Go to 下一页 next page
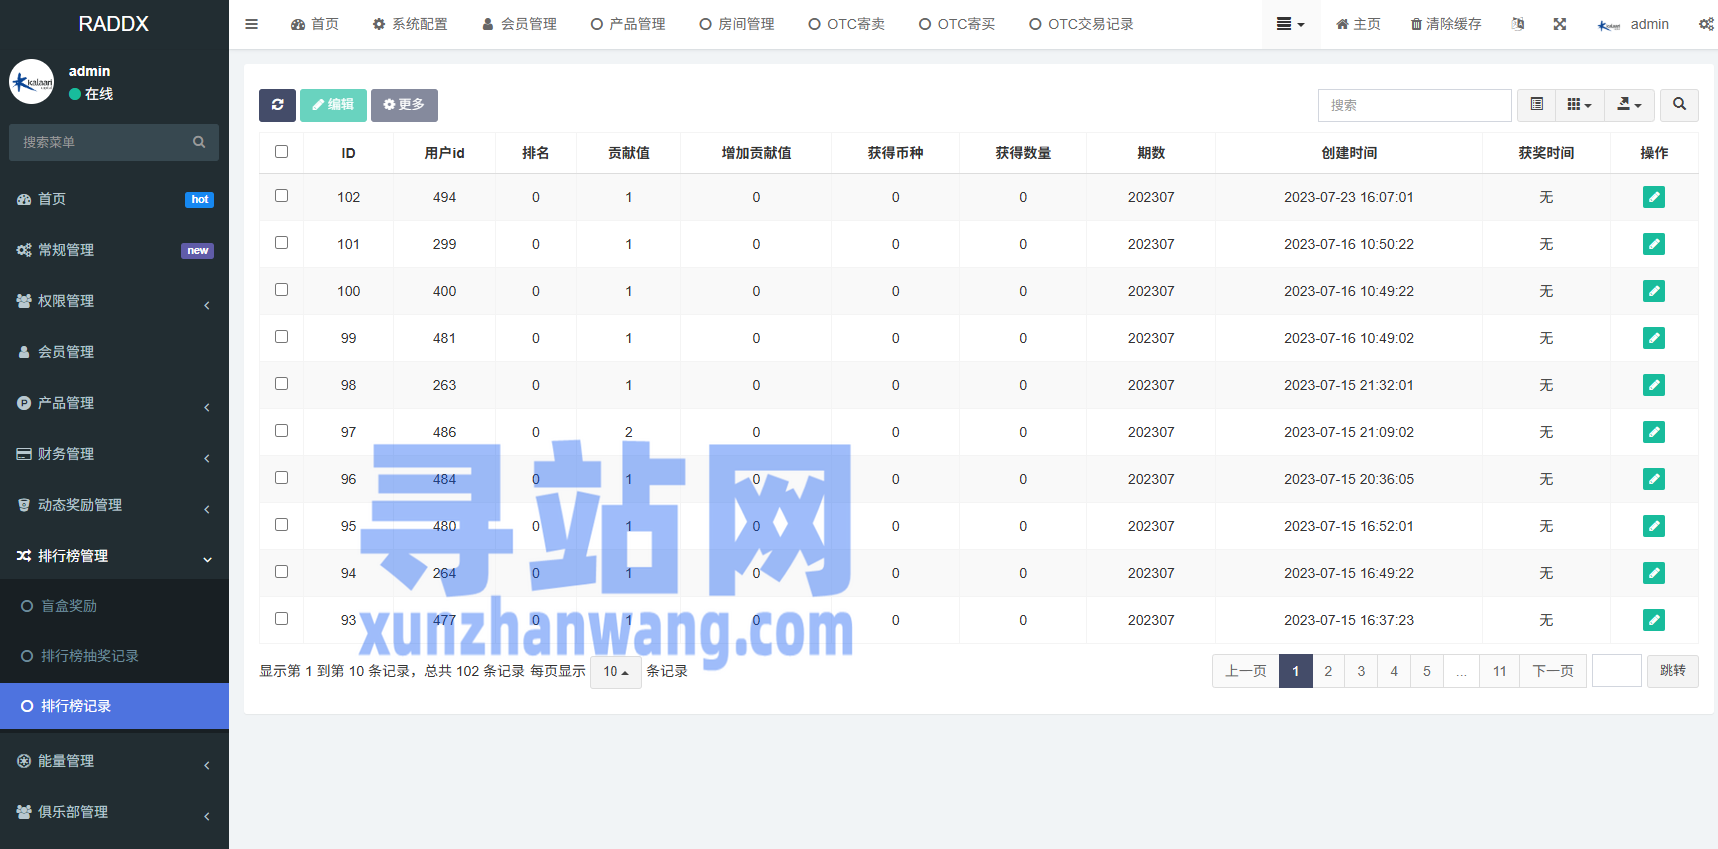 click(1553, 671)
